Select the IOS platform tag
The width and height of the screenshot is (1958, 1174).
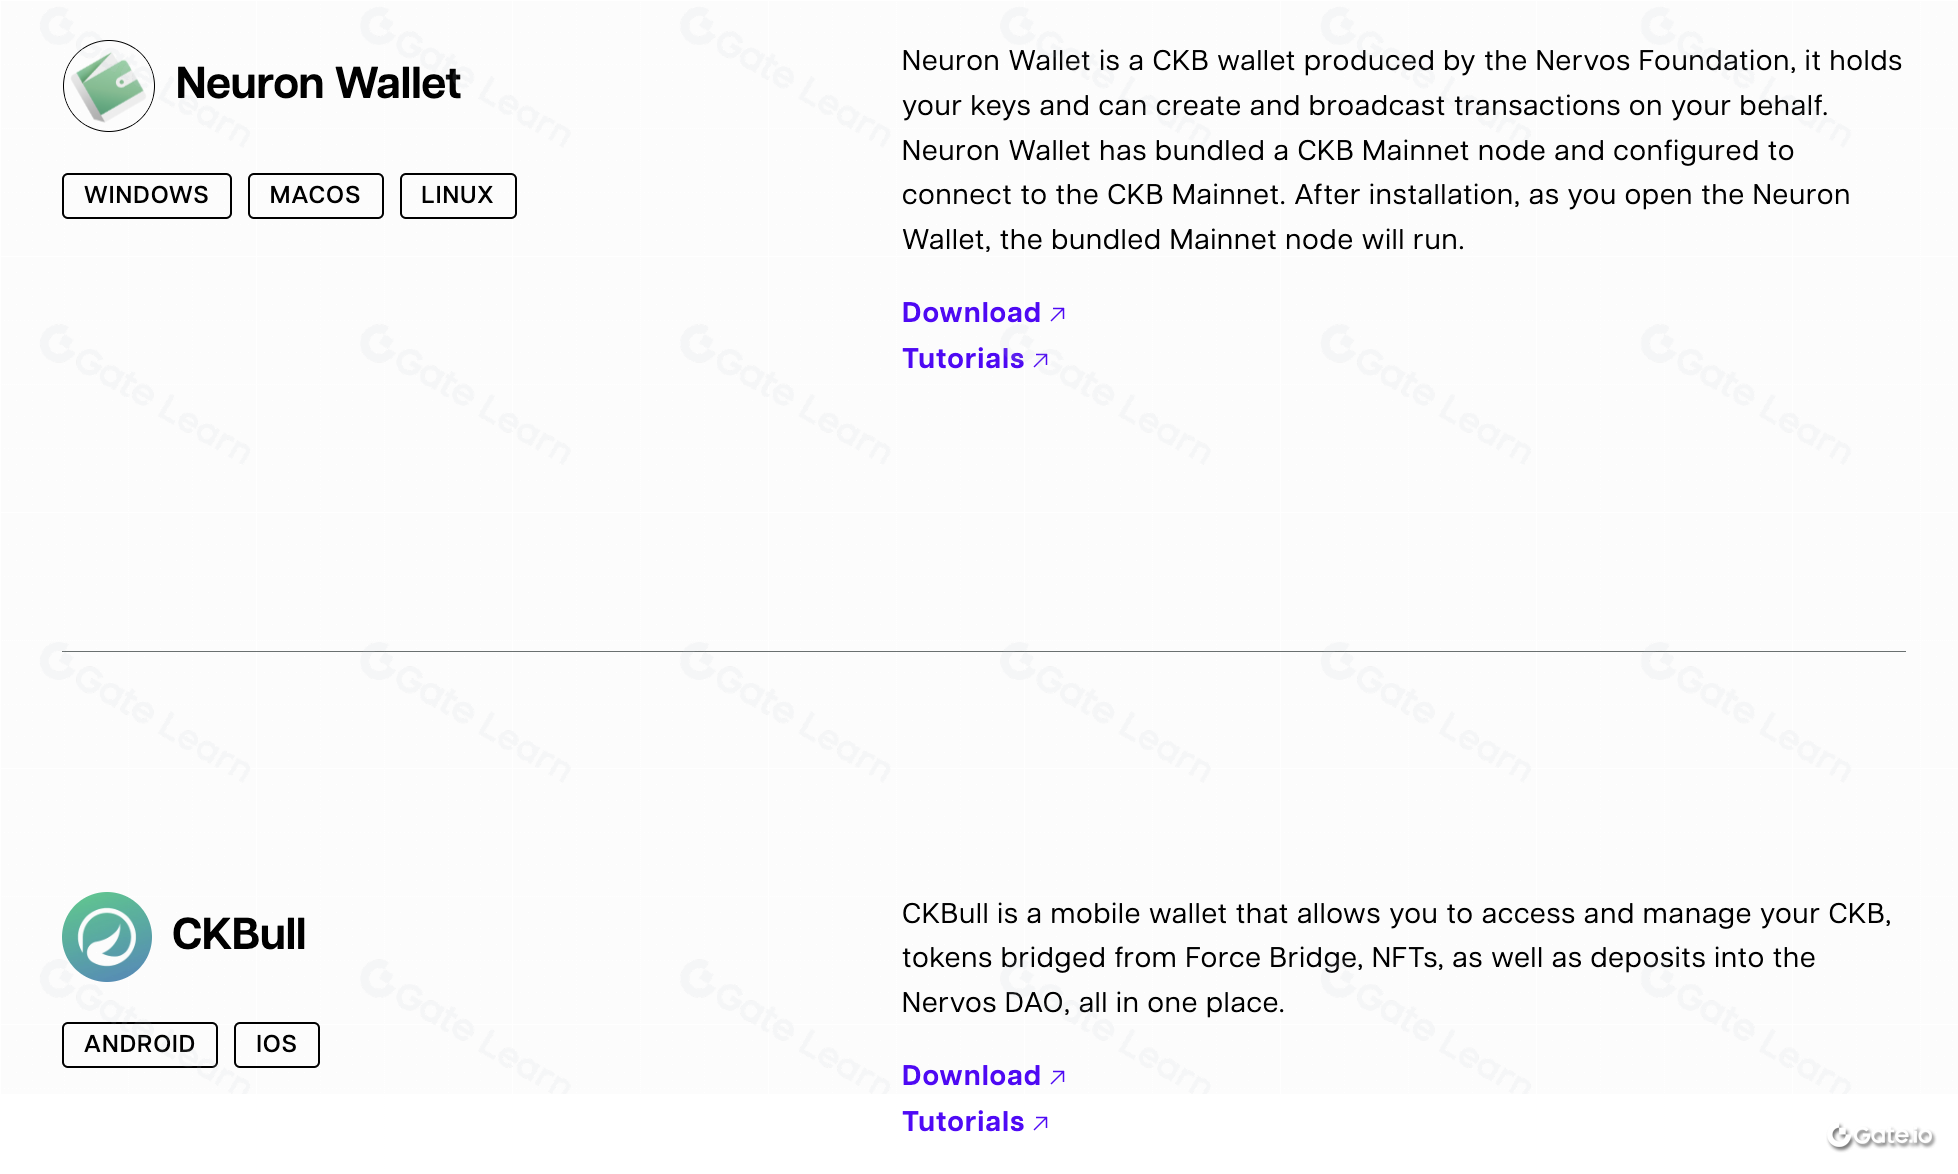click(277, 1045)
